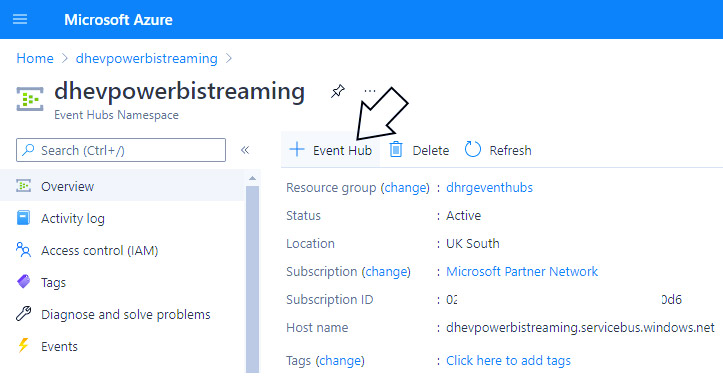The image size is (723, 390).
Task: Open the Azure portal hamburger menu
Action: tap(20, 19)
